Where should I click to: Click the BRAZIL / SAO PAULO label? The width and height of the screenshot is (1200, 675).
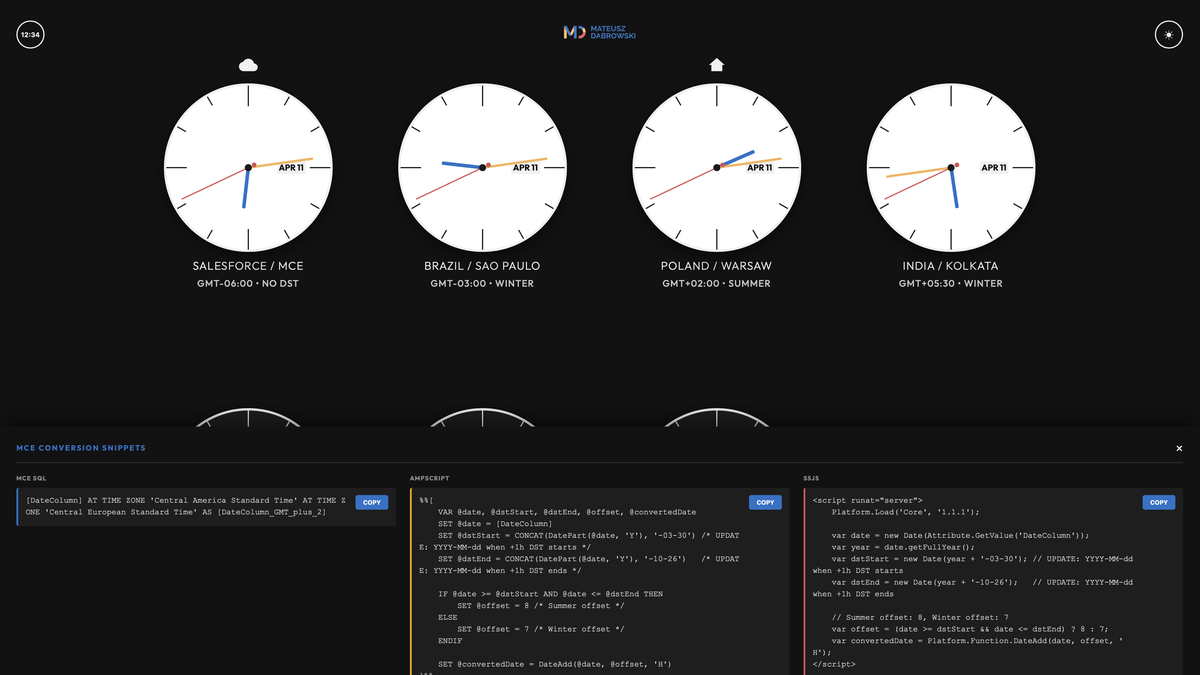point(483,266)
